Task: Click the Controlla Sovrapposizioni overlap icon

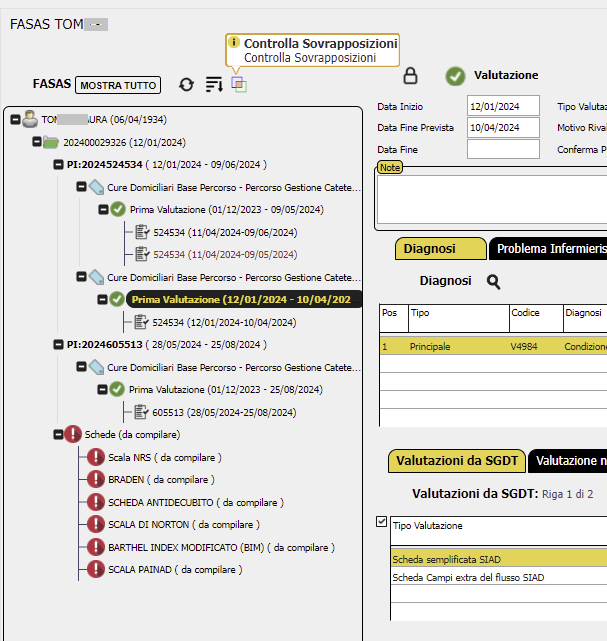Action: pos(239,85)
